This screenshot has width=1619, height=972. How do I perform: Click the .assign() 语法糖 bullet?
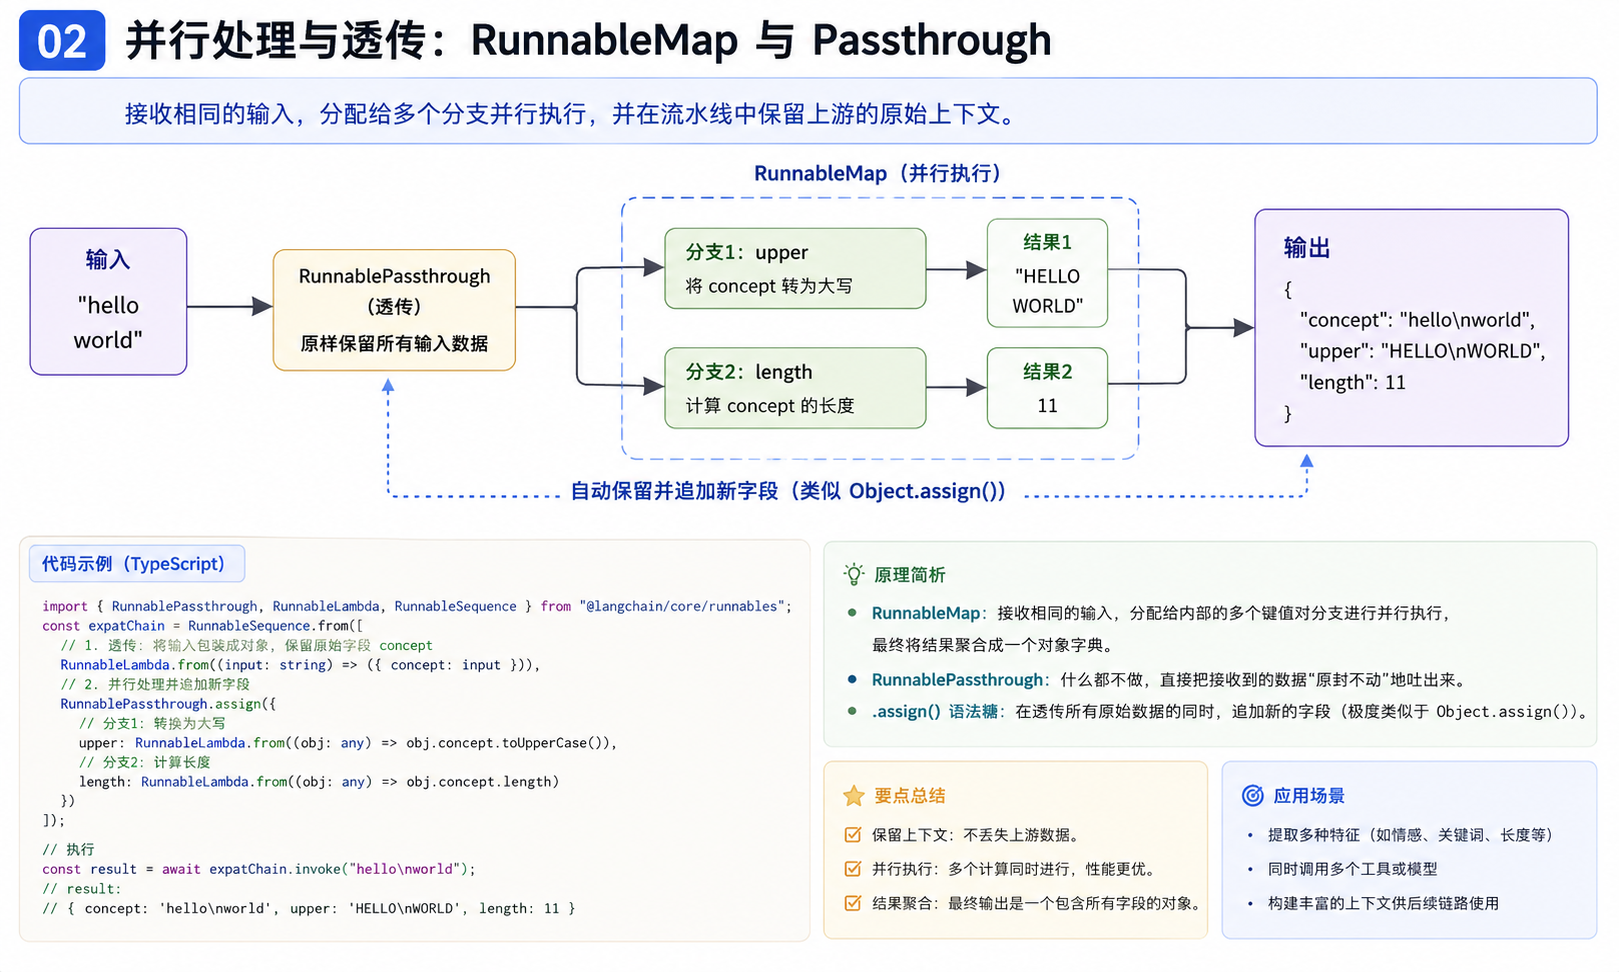[x=1217, y=712]
